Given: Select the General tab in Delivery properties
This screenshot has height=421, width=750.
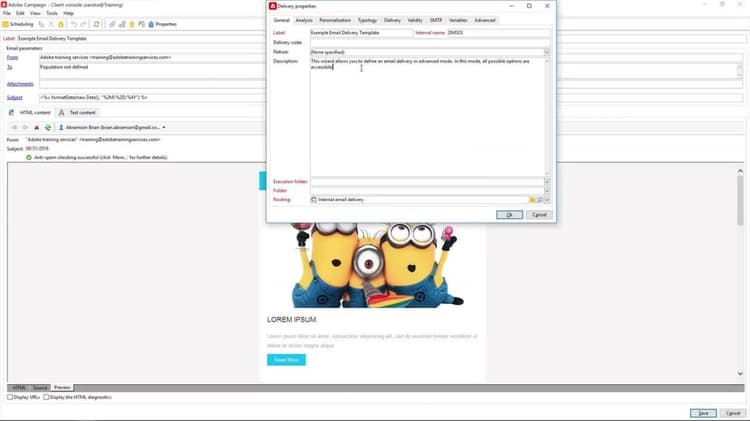Looking at the screenshot, I should 281,20.
